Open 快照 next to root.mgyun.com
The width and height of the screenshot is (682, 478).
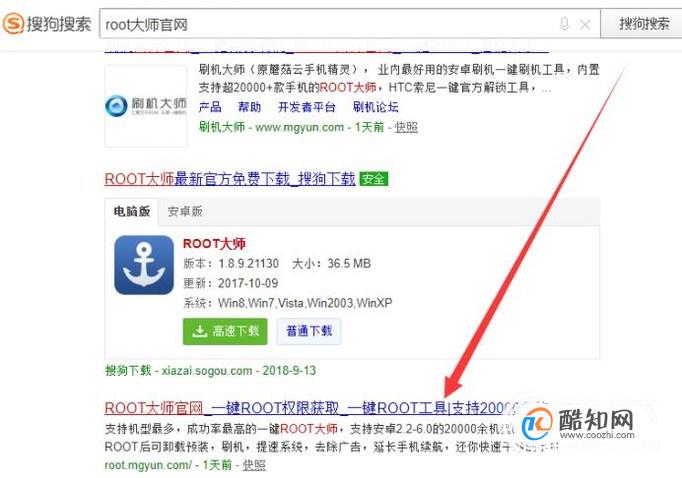point(254,465)
